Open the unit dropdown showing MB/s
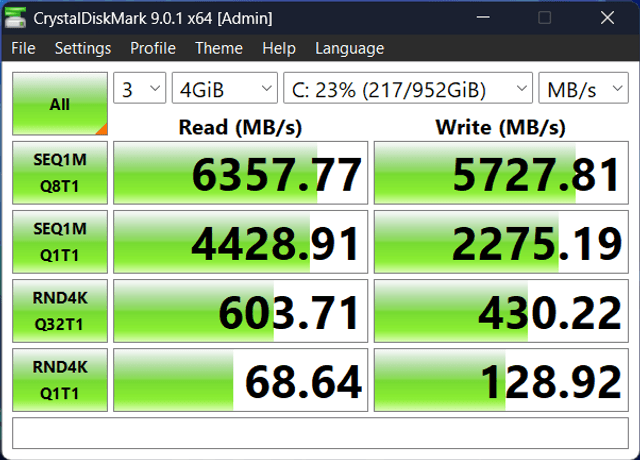The image size is (640, 460). tap(583, 88)
